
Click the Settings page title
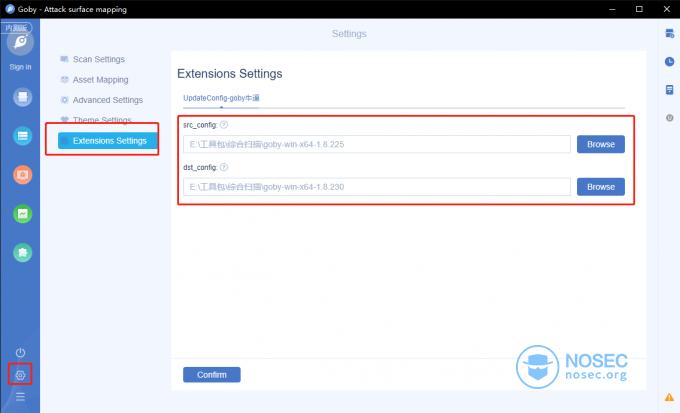[x=349, y=34]
